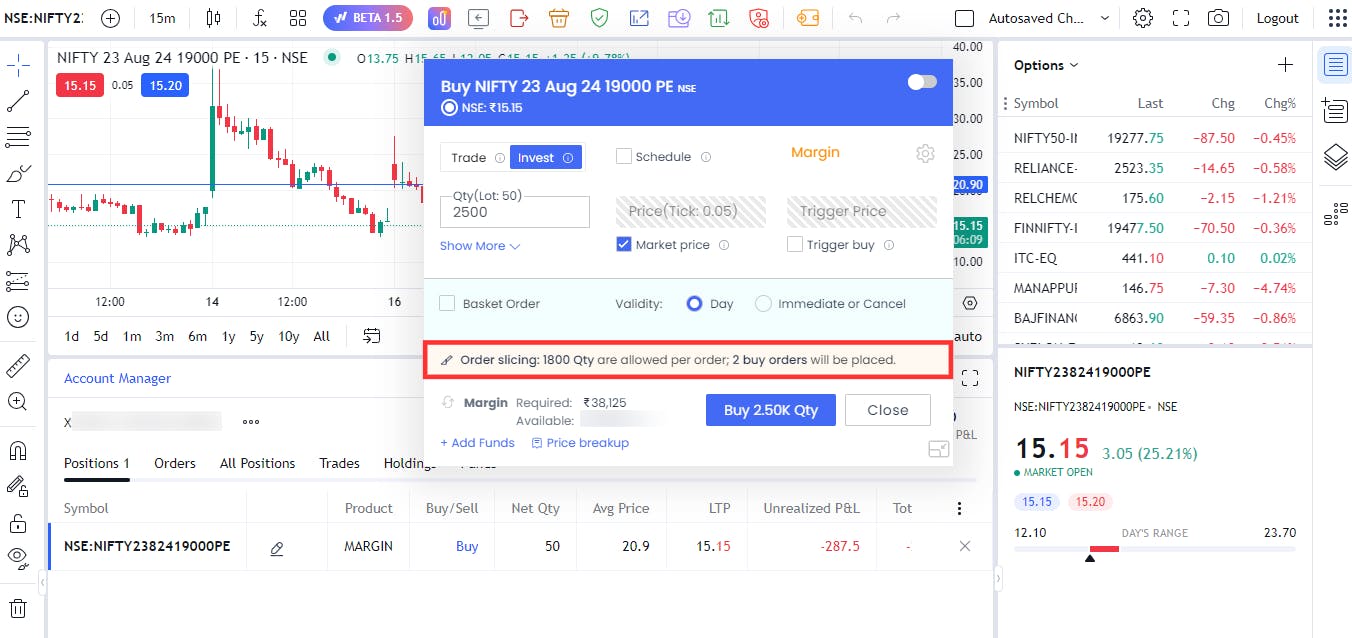
Task: Select 6m date range button
Action: pyautogui.click(x=197, y=336)
